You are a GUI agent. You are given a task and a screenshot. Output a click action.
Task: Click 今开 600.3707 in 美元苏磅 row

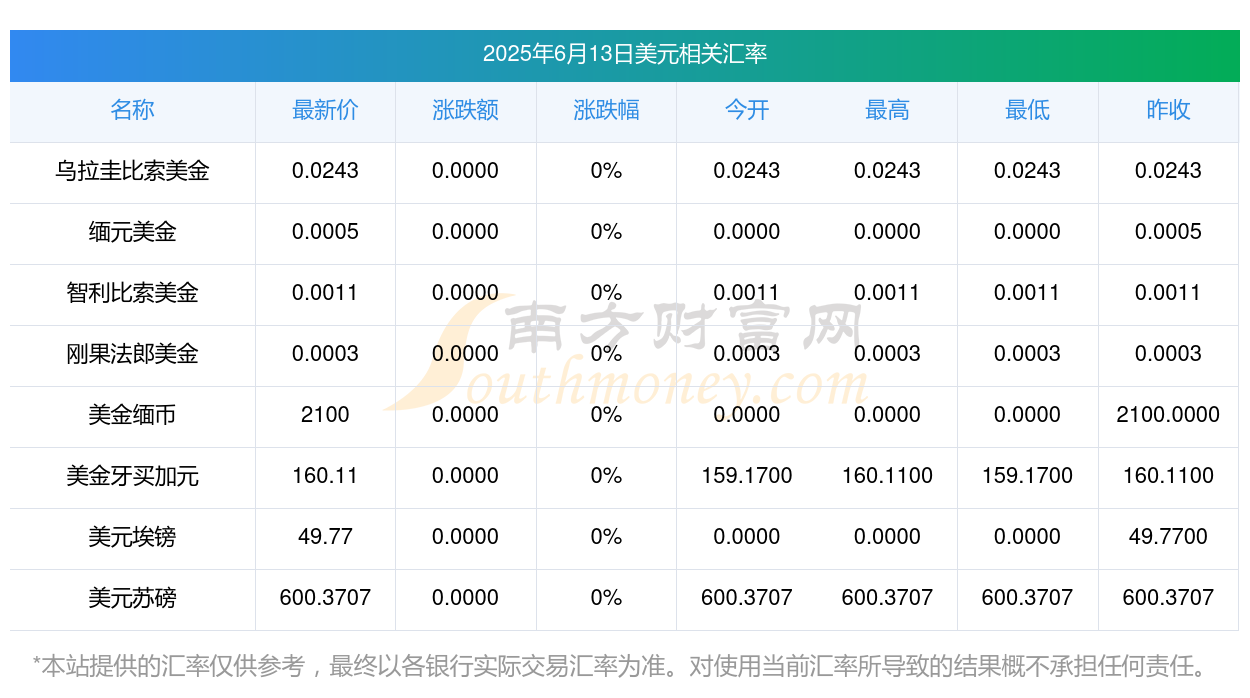747,598
